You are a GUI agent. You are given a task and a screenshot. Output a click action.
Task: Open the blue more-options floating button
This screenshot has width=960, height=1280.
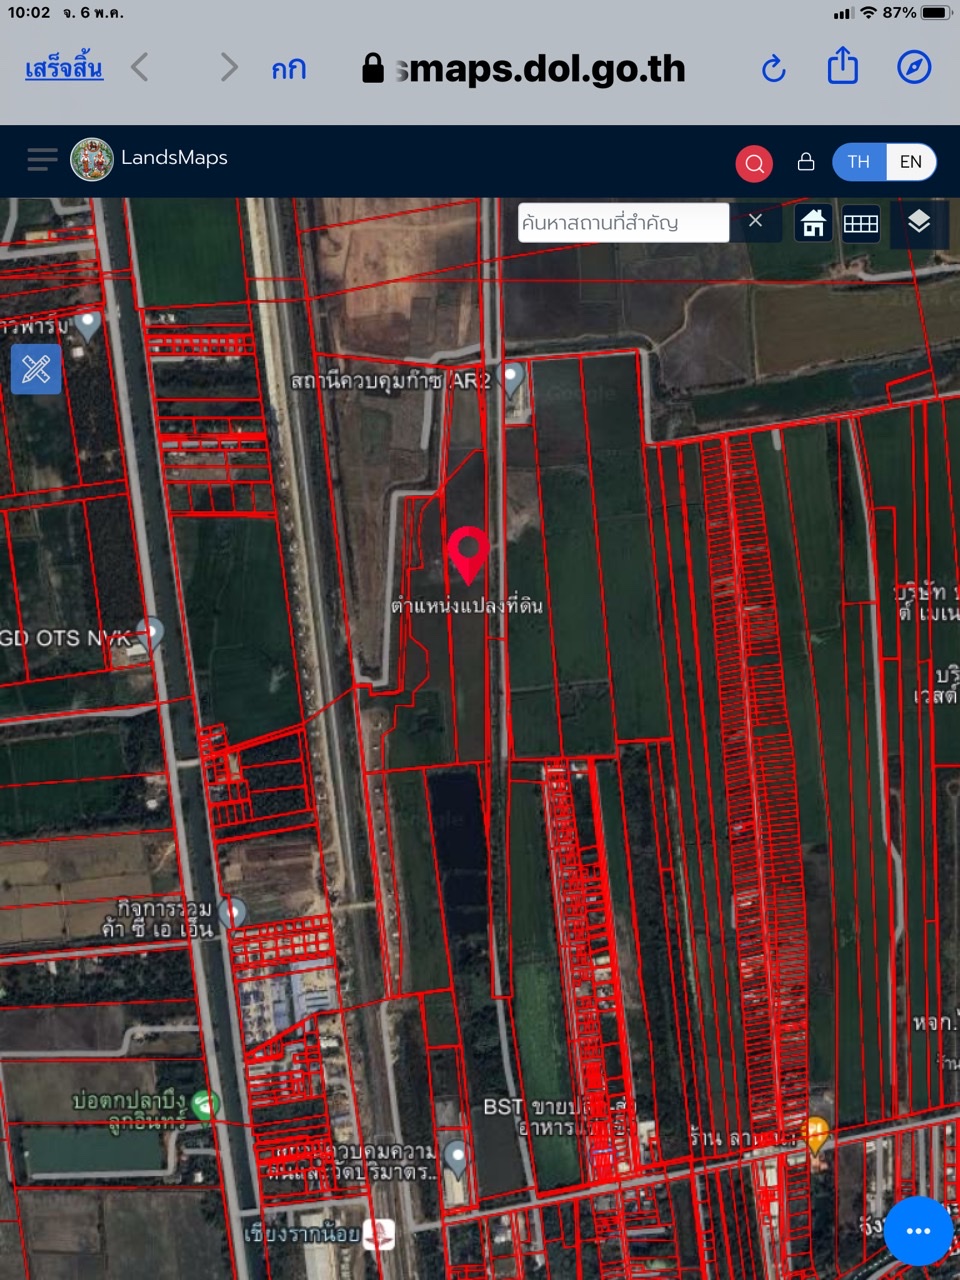[917, 1230]
